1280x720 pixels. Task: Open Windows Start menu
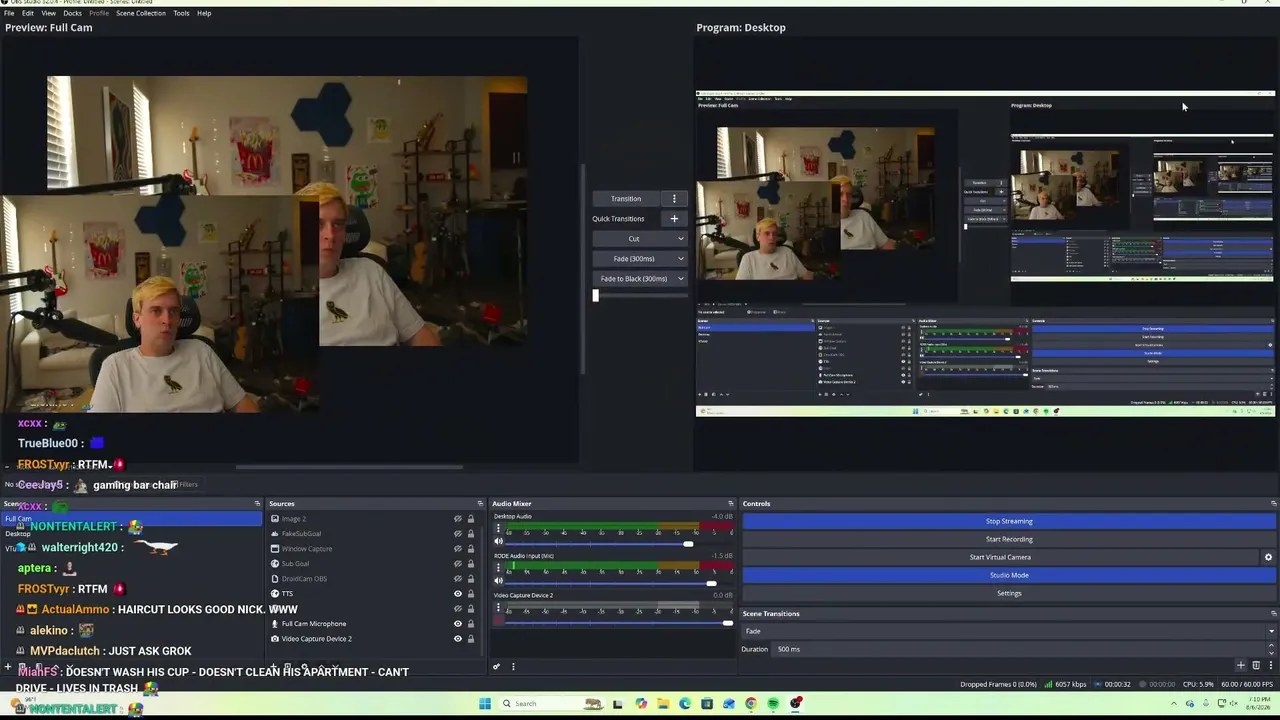tap(485, 704)
